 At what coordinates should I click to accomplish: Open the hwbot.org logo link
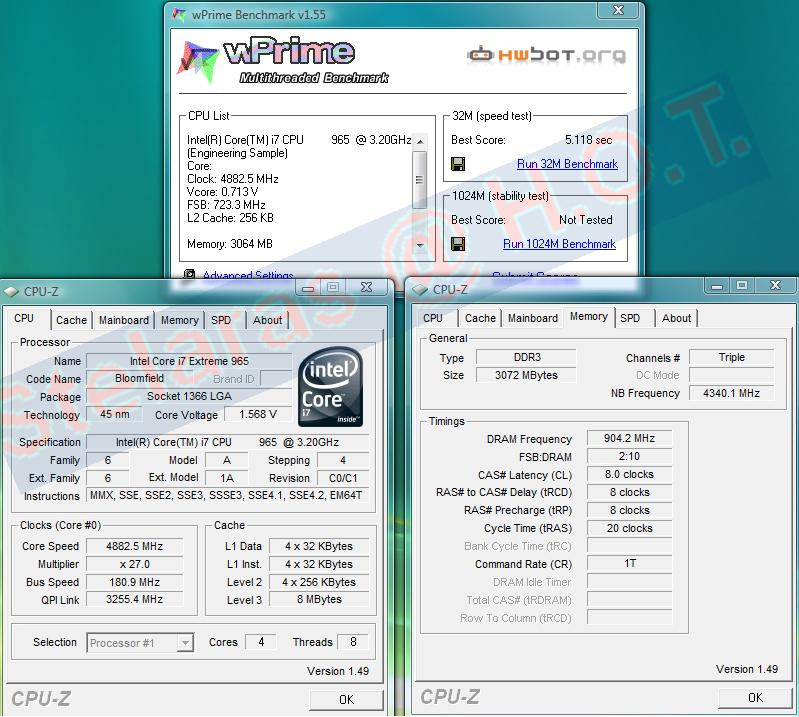pos(546,54)
